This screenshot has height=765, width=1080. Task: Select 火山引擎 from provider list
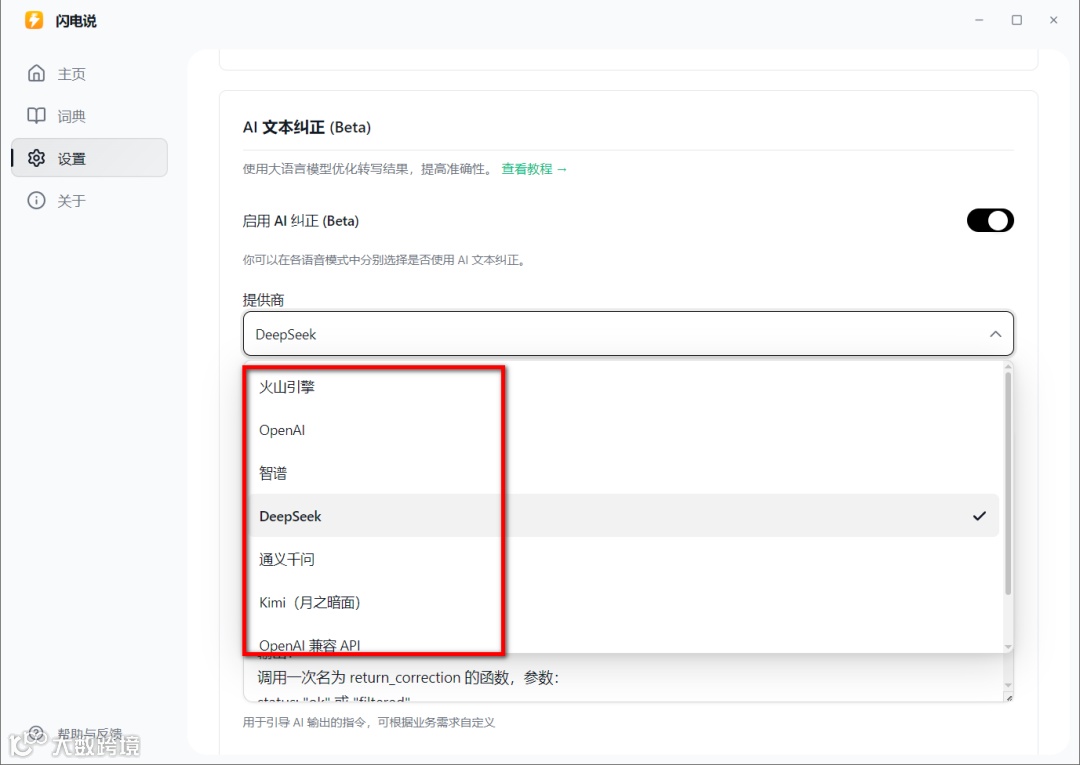[624, 387]
